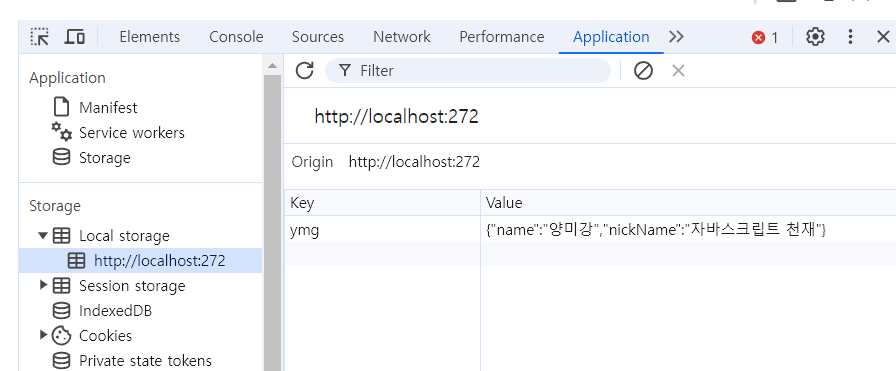Select Cookies in the sidebar
The width and height of the screenshot is (896, 371).
[x=105, y=336]
